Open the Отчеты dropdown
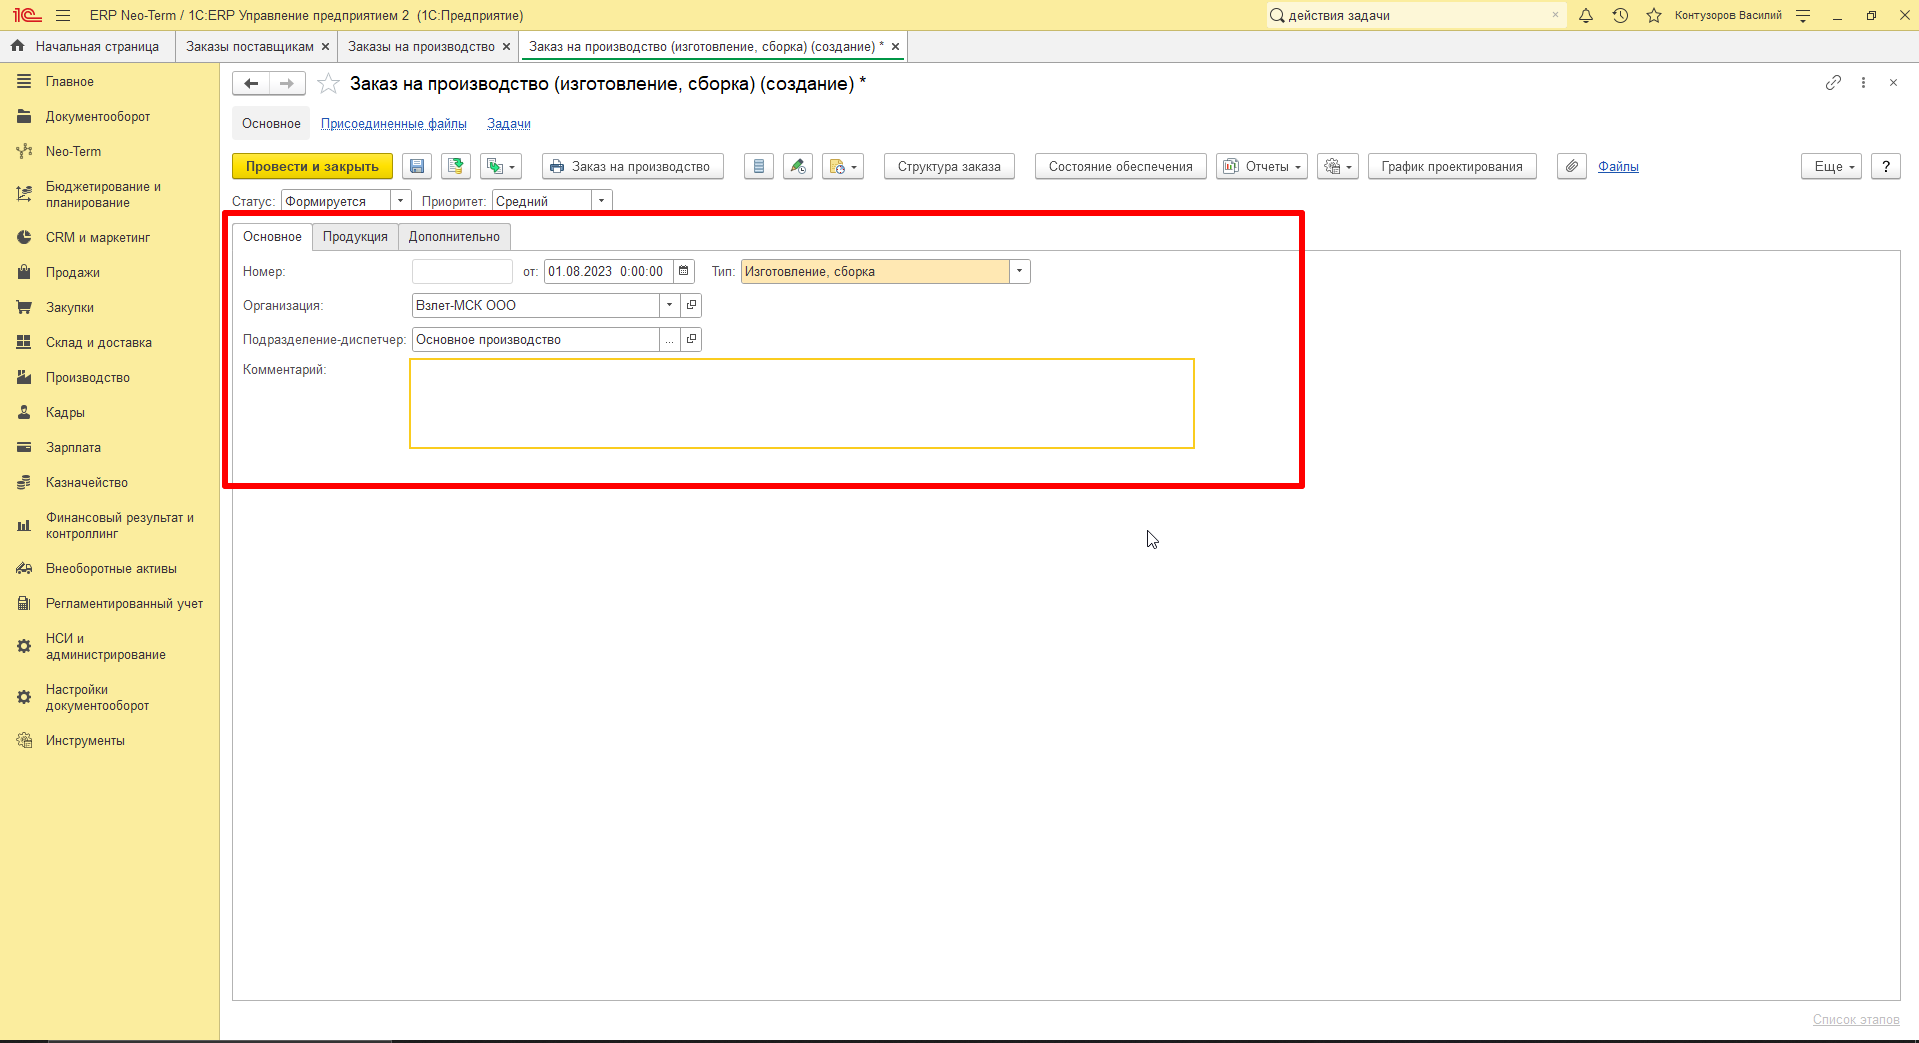The image size is (1919, 1043). tap(1262, 167)
